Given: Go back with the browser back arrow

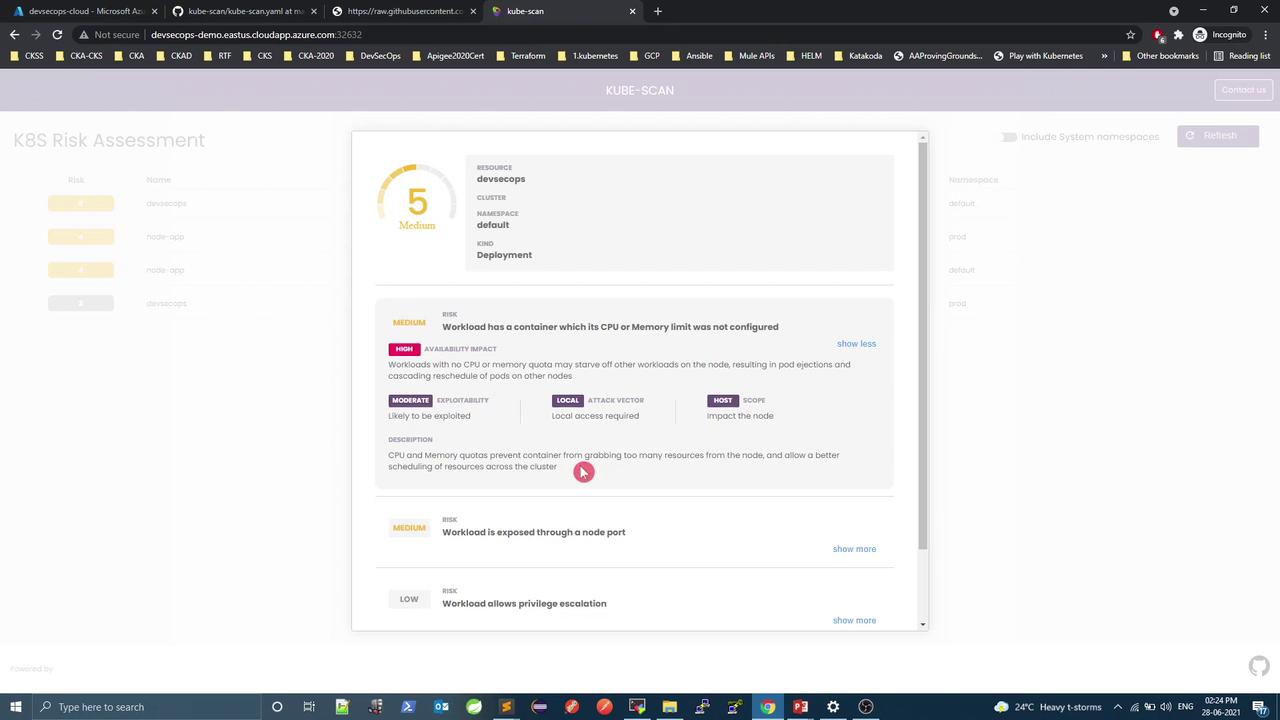Looking at the screenshot, I should coord(14,34).
